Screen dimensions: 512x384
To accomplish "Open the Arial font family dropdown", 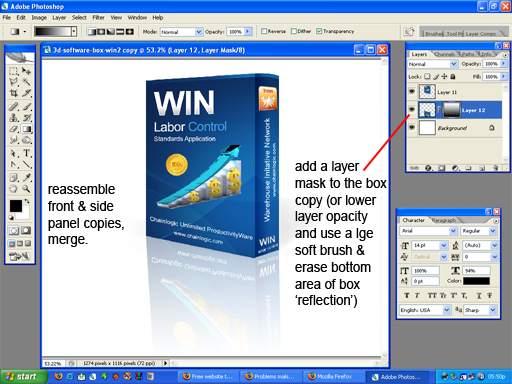I will 428,231.
